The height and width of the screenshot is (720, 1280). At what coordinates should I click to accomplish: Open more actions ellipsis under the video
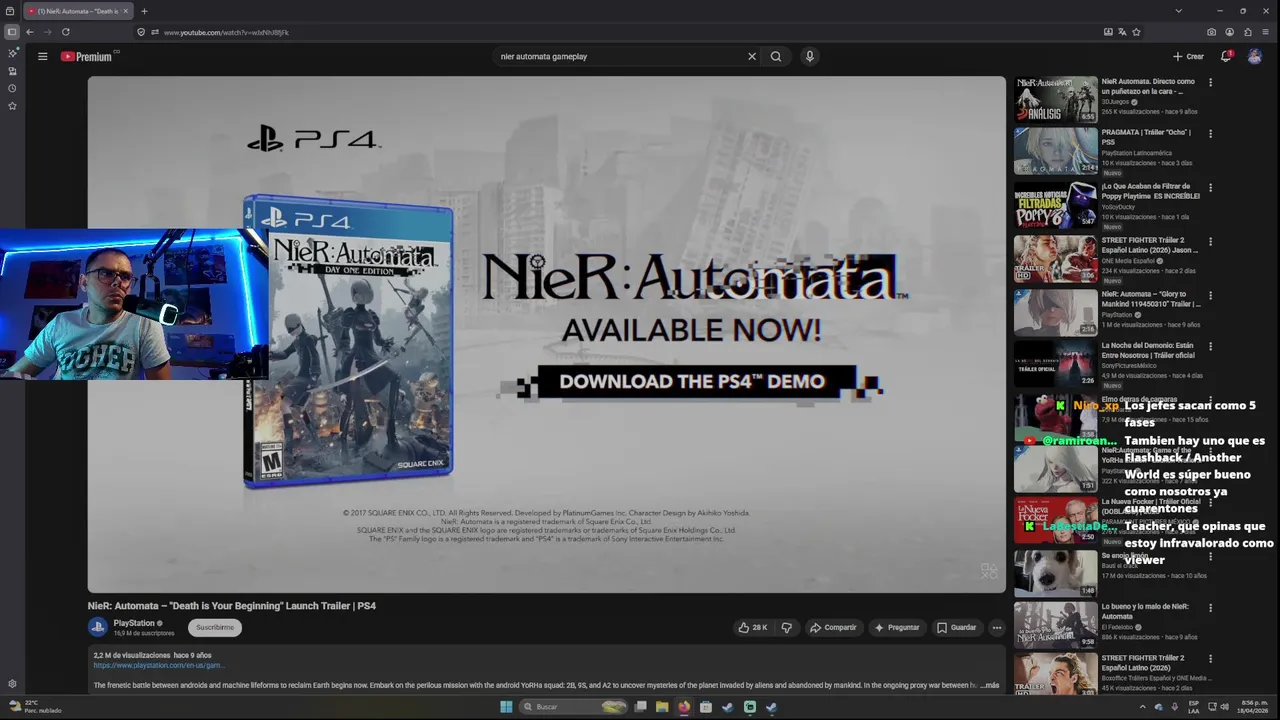coord(996,627)
